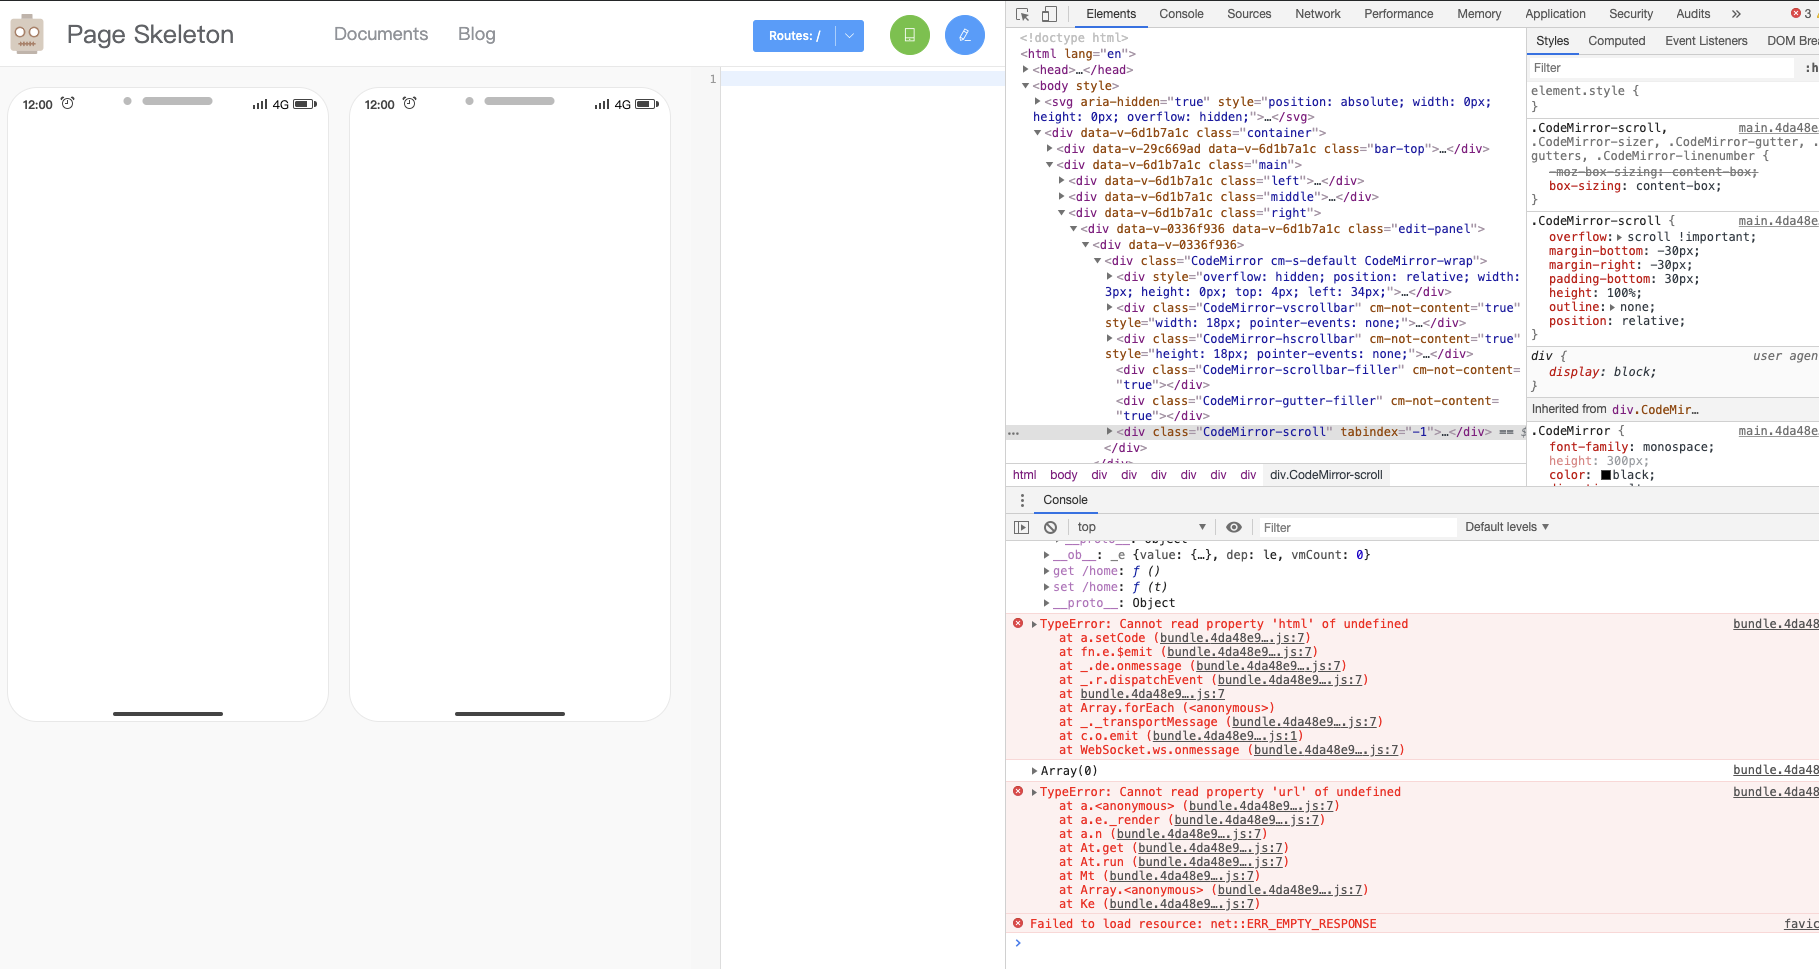Expand the div class middle node
This screenshot has height=969, width=1819.
coord(1061,197)
